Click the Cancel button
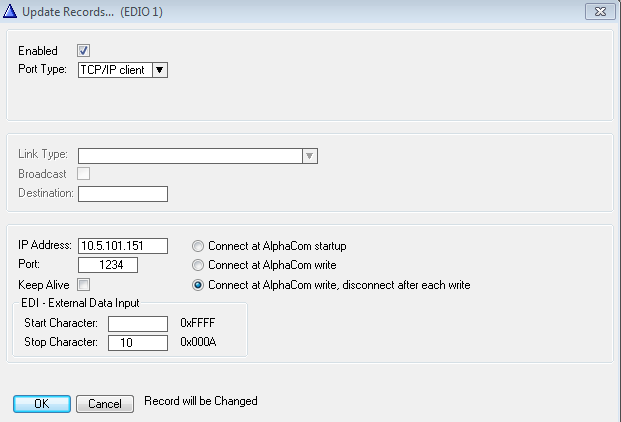This screenshot has width=621, height=422. [105, 404]
